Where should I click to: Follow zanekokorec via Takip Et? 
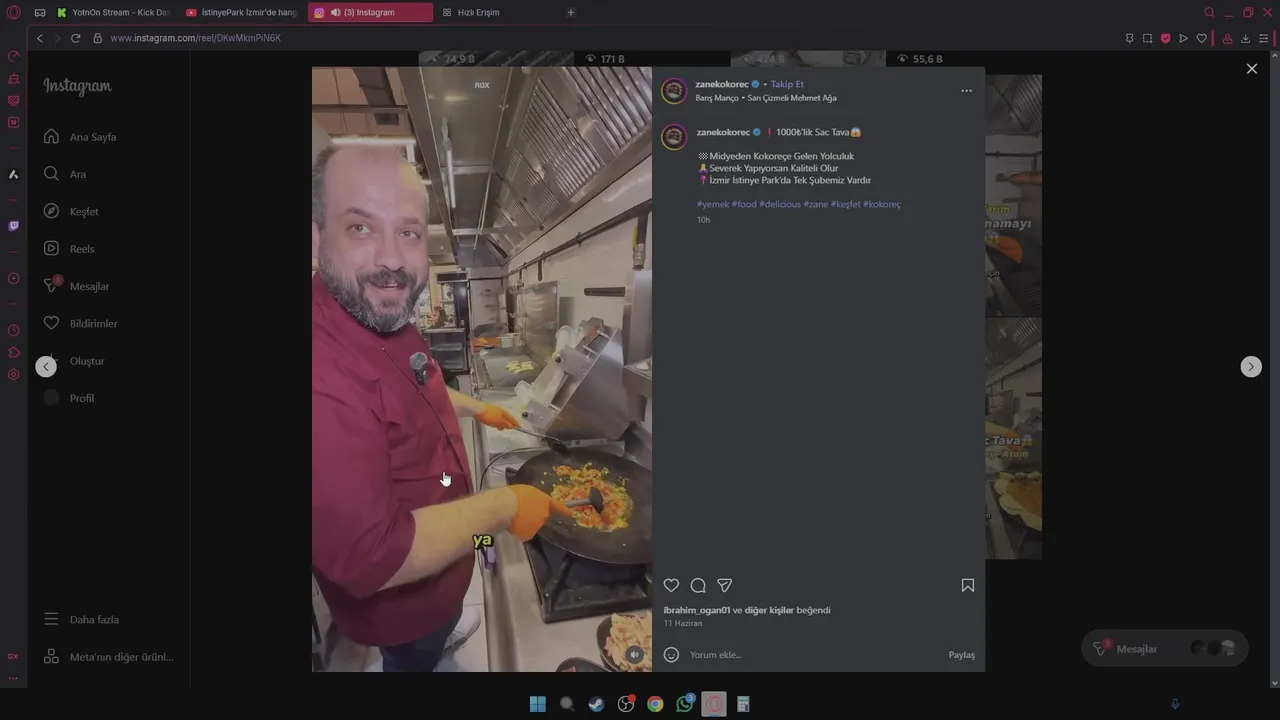787,84
